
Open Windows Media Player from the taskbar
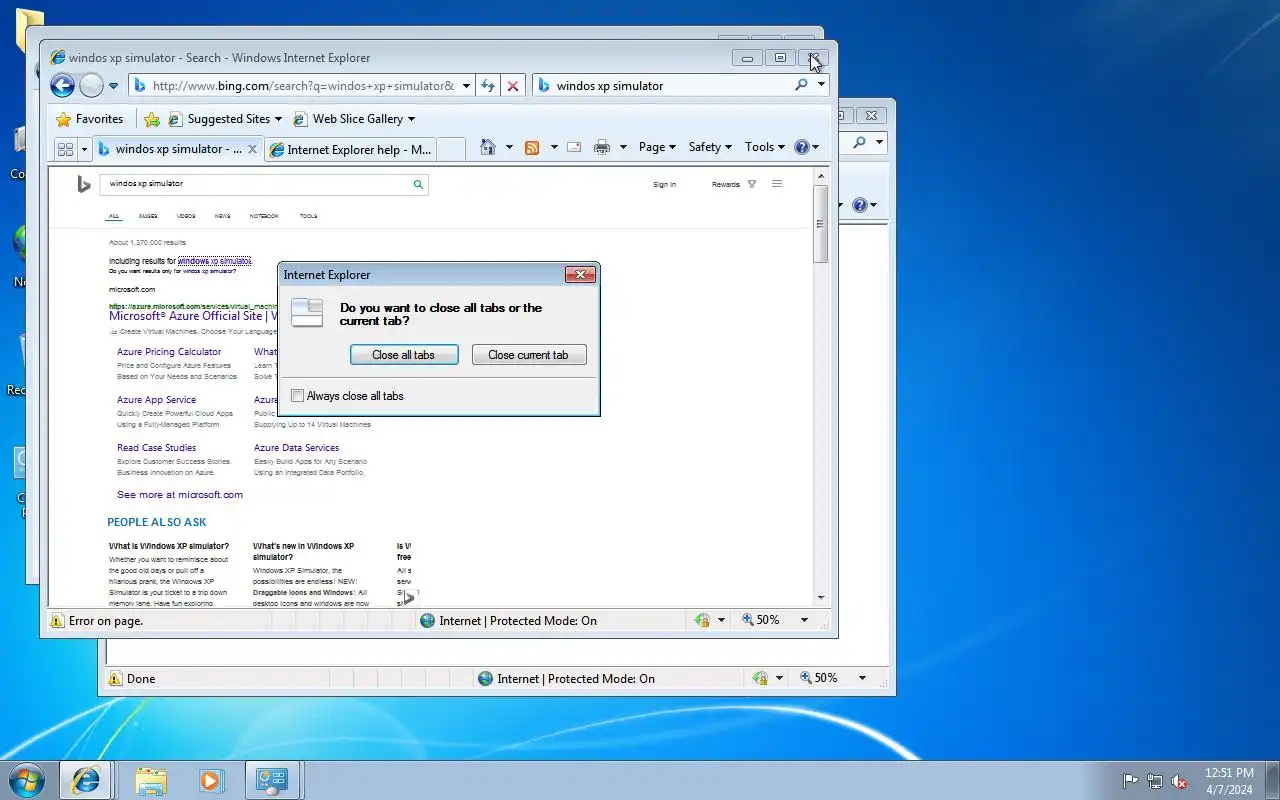(x=211, y=781)
